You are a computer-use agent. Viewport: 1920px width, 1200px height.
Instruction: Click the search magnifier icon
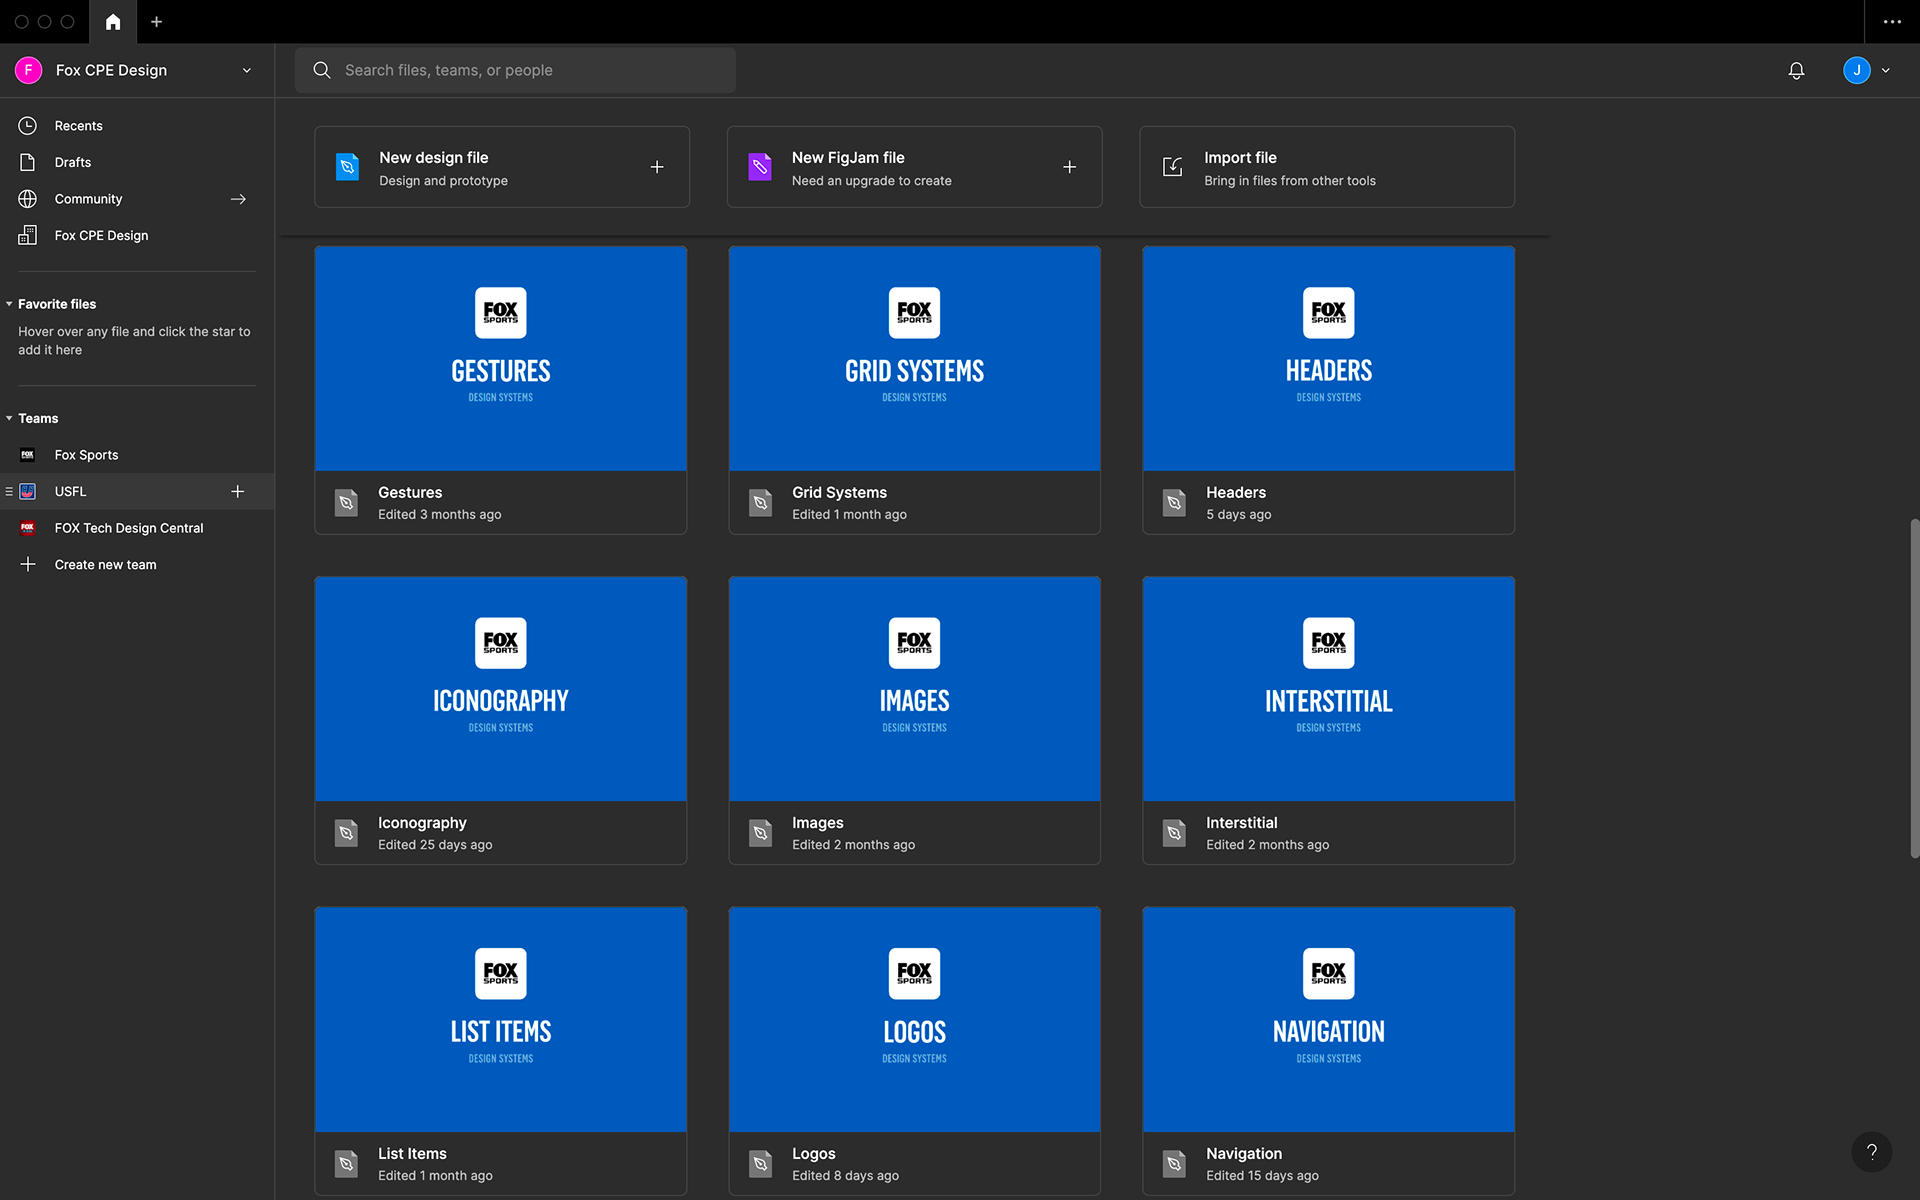[322, 70]
